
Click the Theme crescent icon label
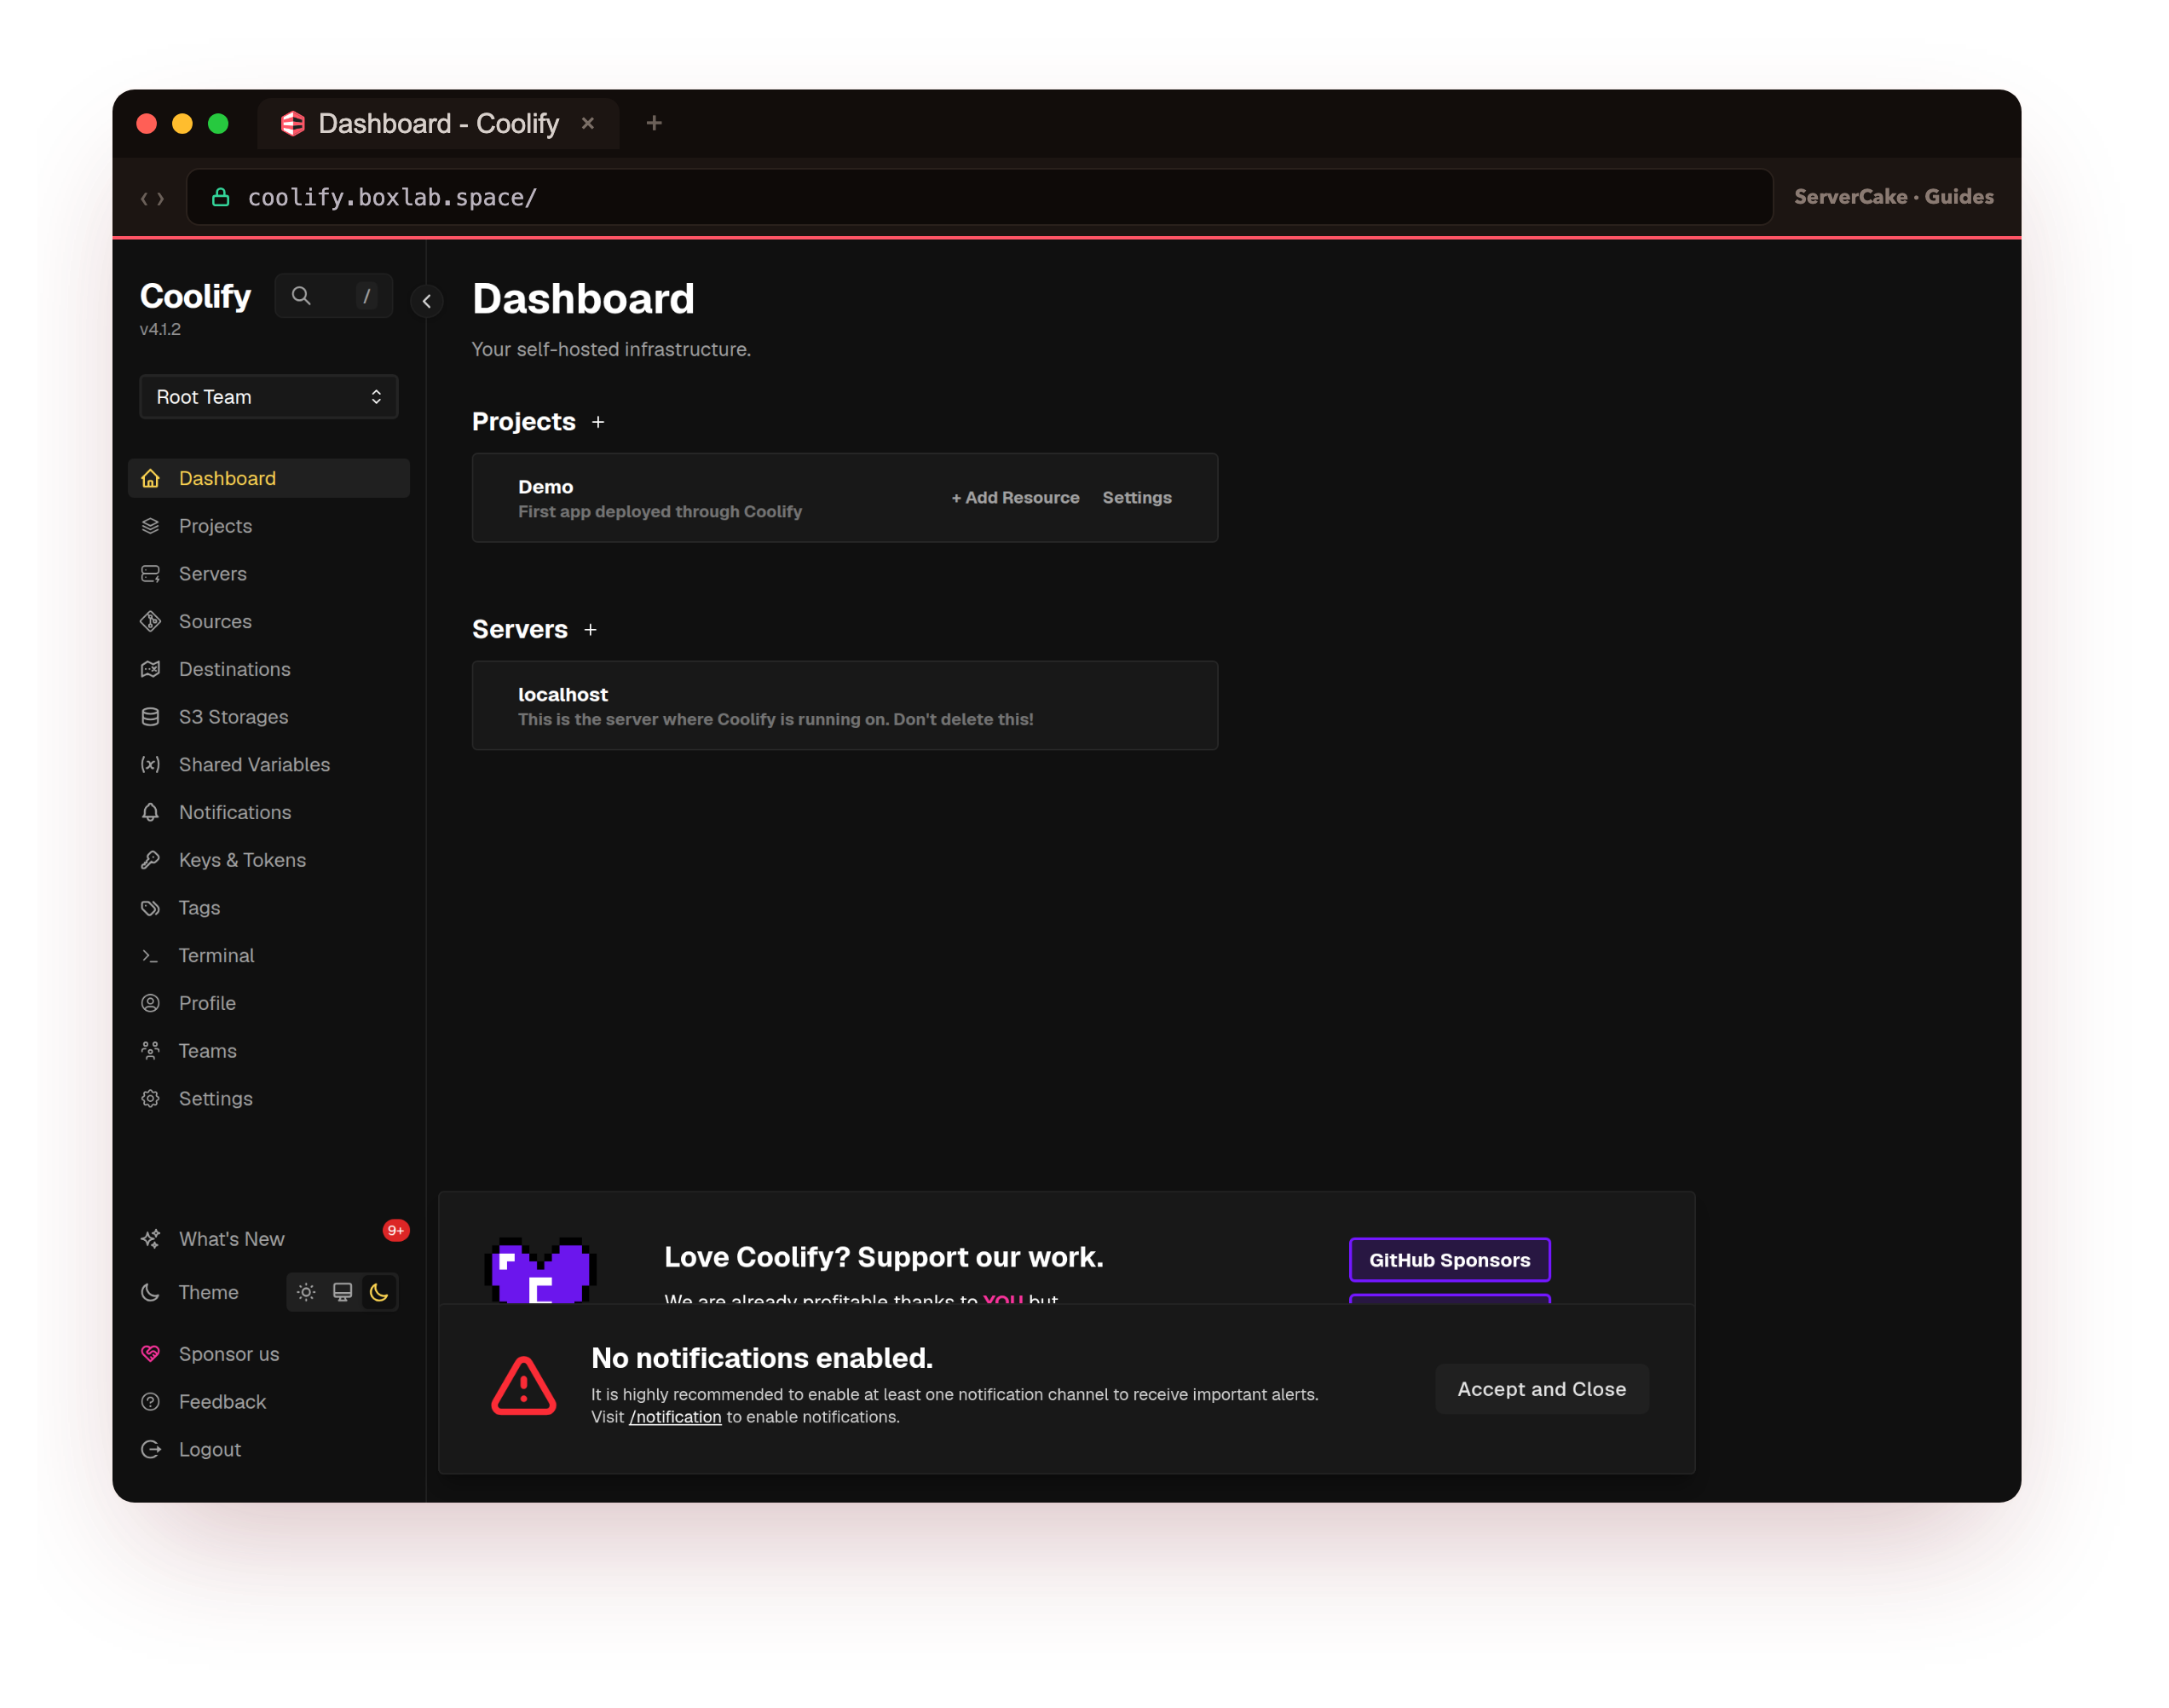click(150, 1292)
